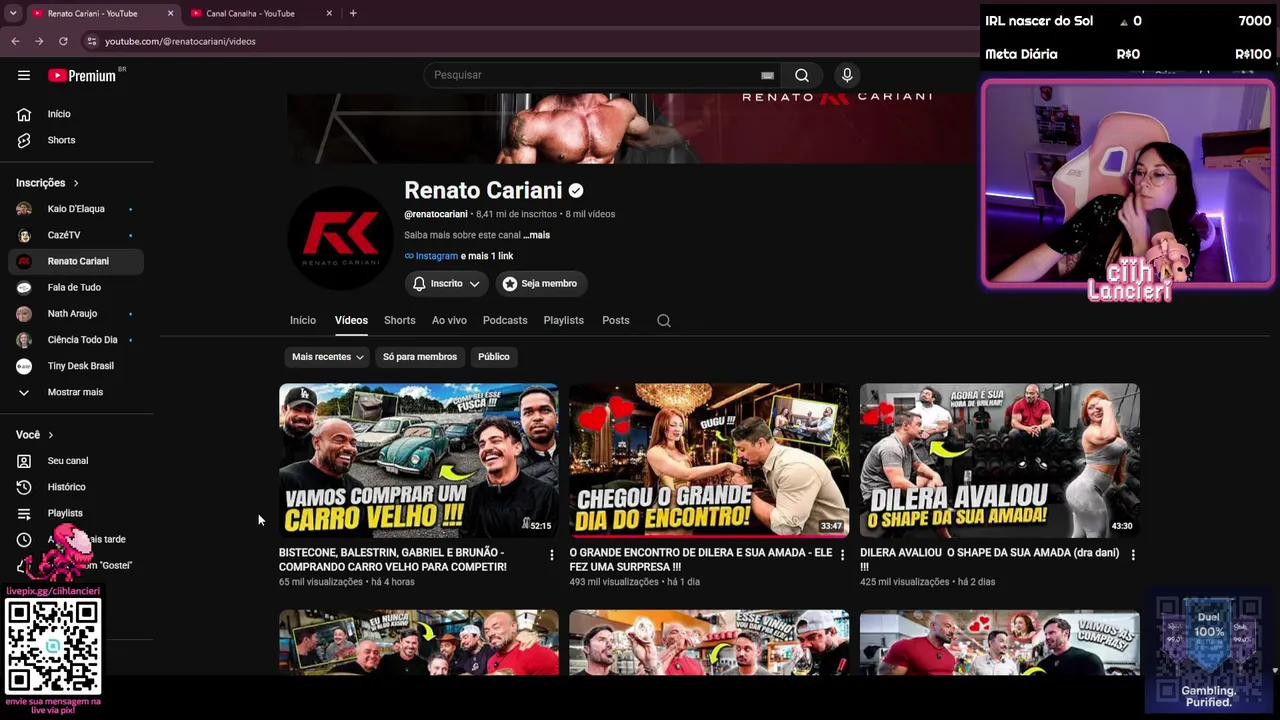
Task: Open video title Dilera Avaliou o Shape
Action: pyautogui.click(x=990, y=560)
